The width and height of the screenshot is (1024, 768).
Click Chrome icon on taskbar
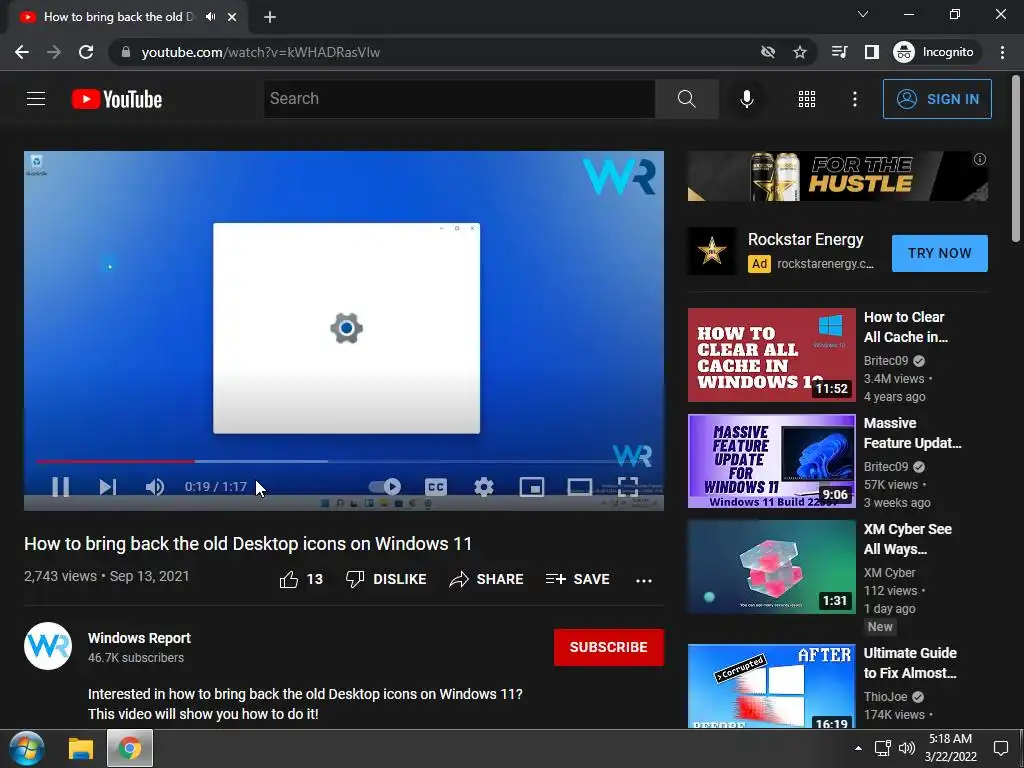pos(129,748)
